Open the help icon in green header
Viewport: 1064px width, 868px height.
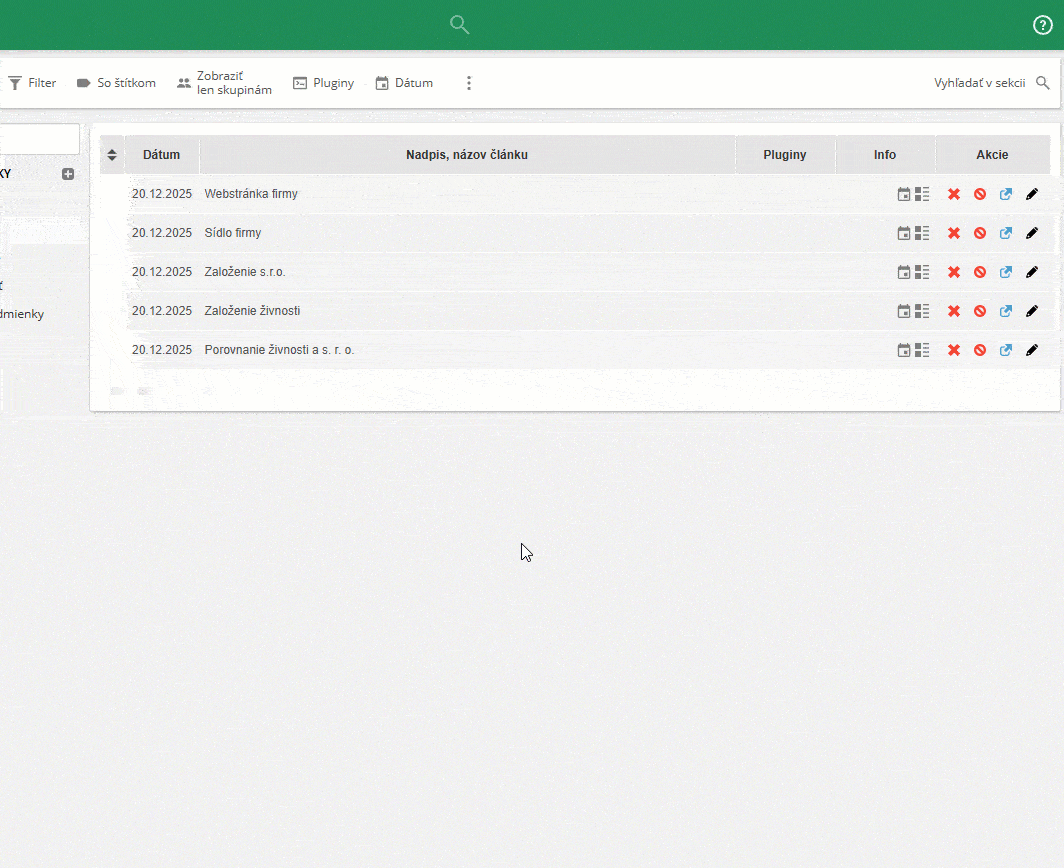[1042, 25]
